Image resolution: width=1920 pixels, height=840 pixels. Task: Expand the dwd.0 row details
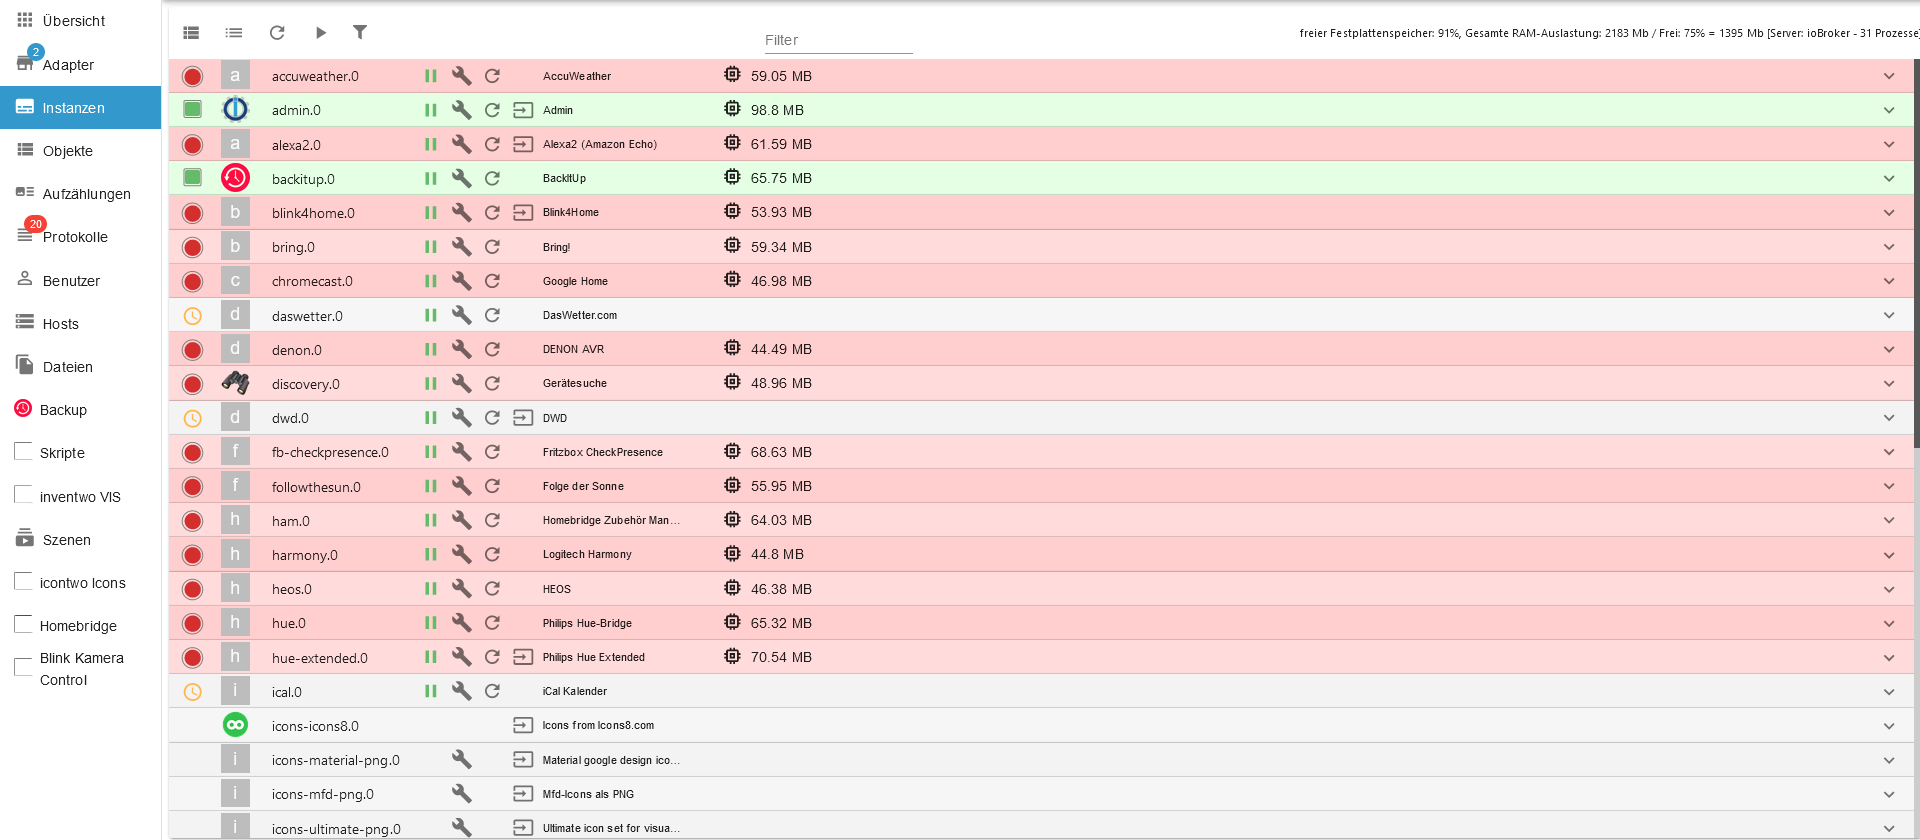click(1889, 418)
